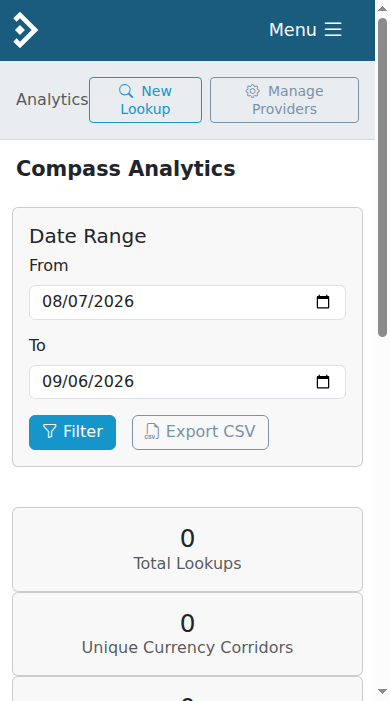The image size is (390, 701).
Task: Click the Unique Currency Corridors card
Action: 187,634
